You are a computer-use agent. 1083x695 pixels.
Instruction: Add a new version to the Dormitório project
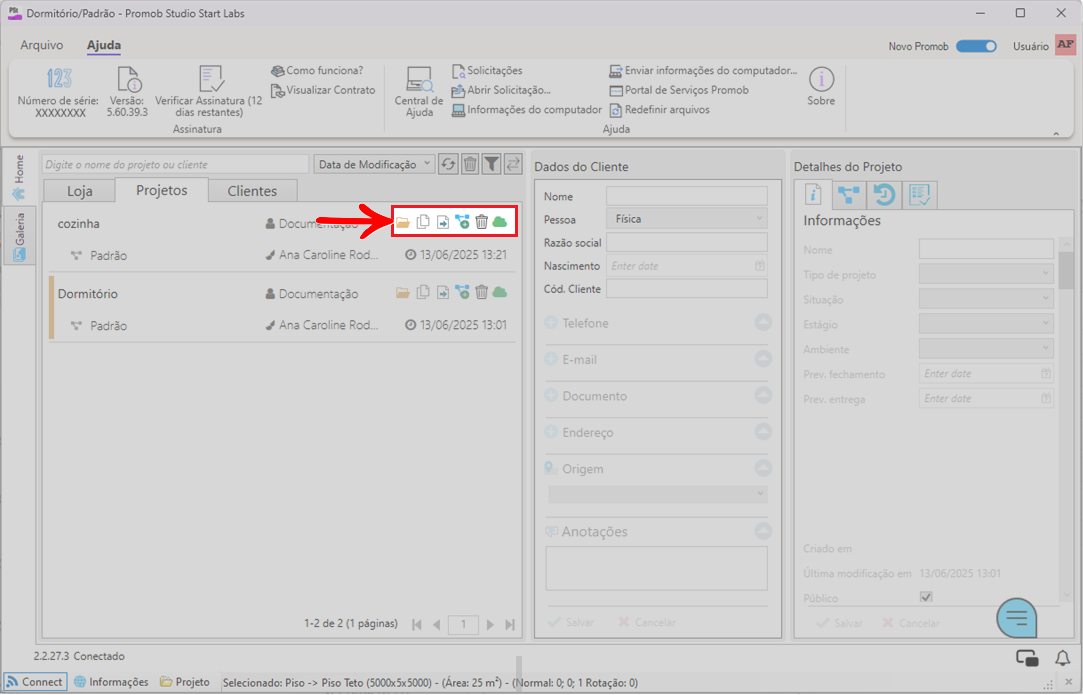(x=462, y=293)
